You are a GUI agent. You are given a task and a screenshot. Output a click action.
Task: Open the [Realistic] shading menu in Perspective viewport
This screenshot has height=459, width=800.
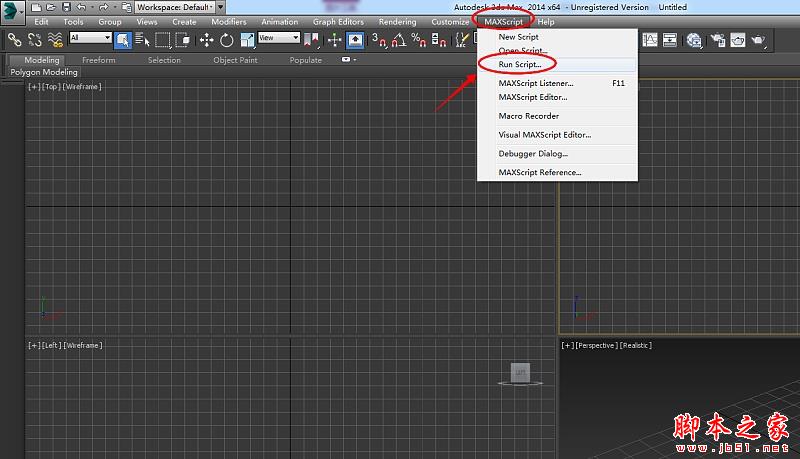click(635, 345)
